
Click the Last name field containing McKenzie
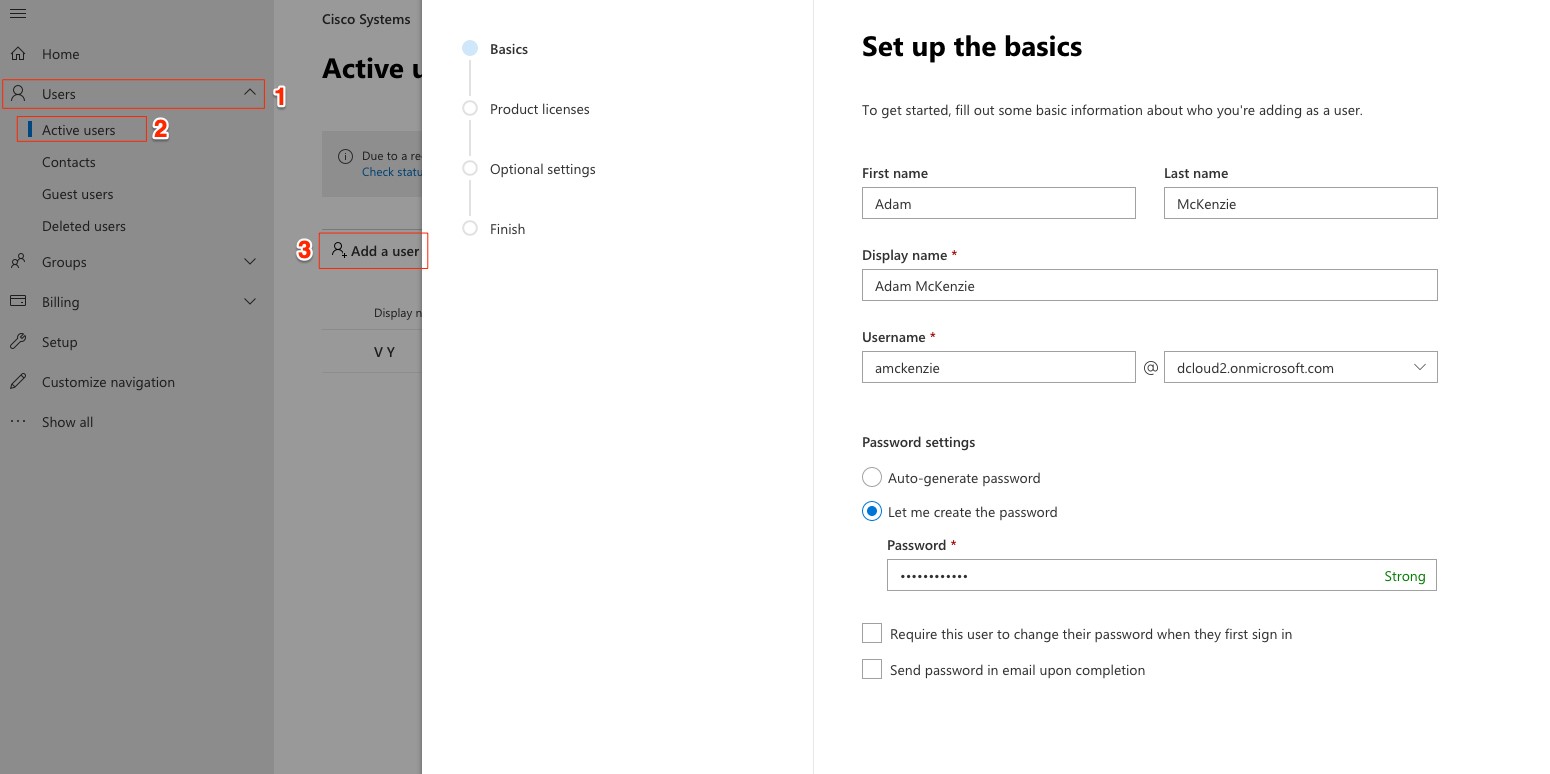(1301, 204)
